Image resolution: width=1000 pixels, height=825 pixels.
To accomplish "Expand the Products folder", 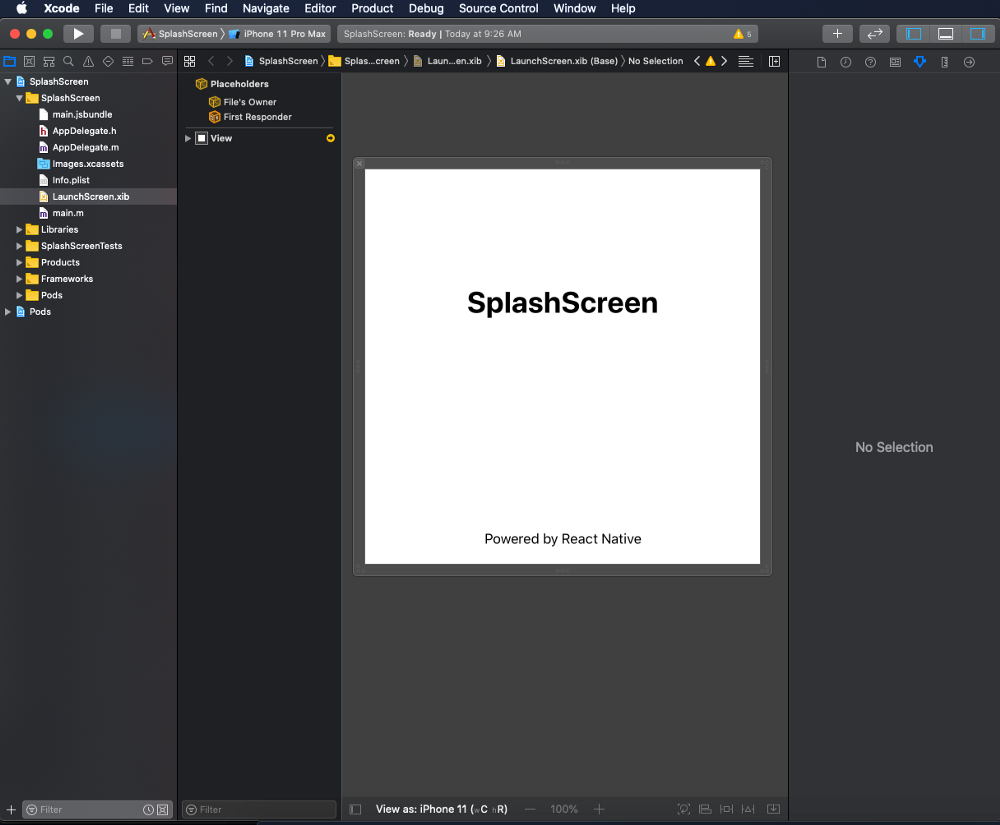I will 19,263.
